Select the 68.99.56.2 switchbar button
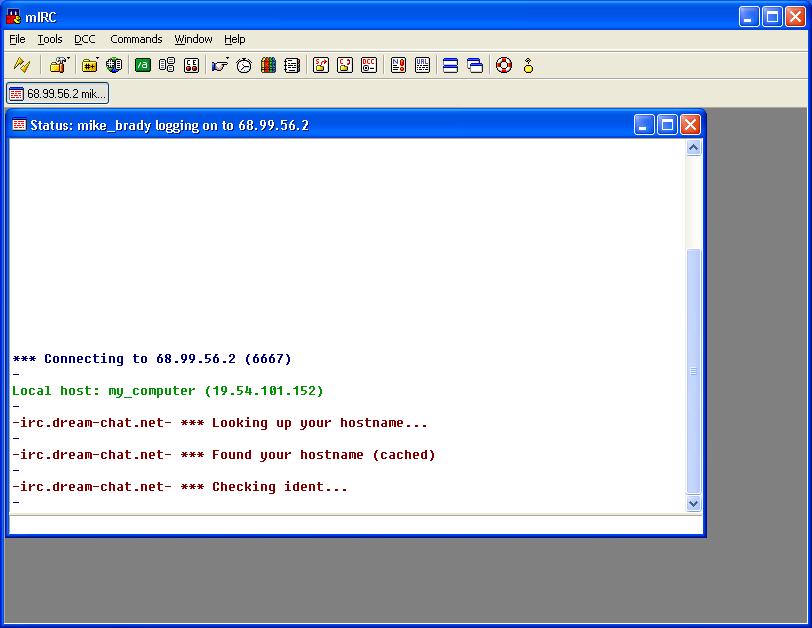Image resolution: width=812 pixels, height=628 pixels. coord(57,94)
